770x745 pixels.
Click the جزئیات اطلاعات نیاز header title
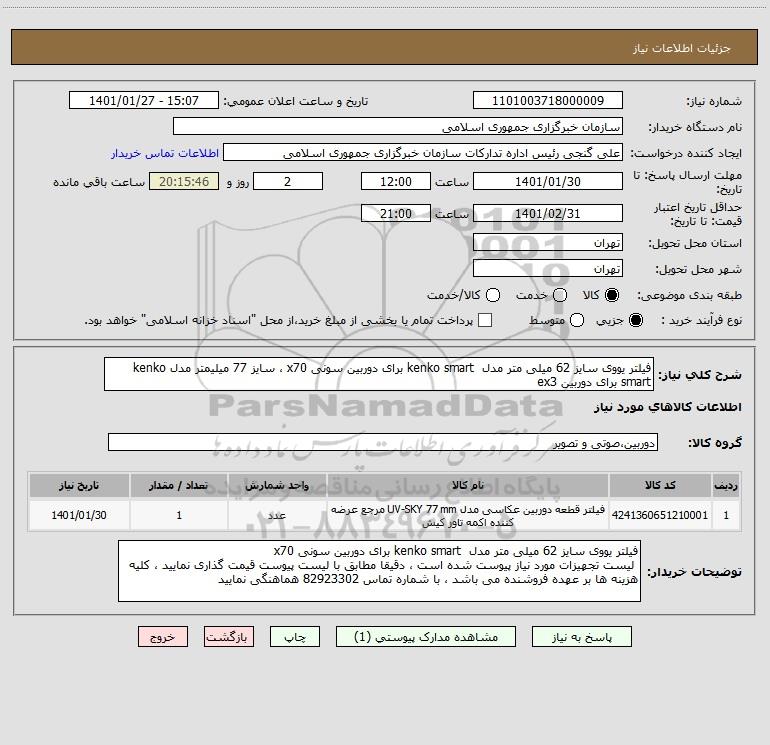tap(682, 48)
